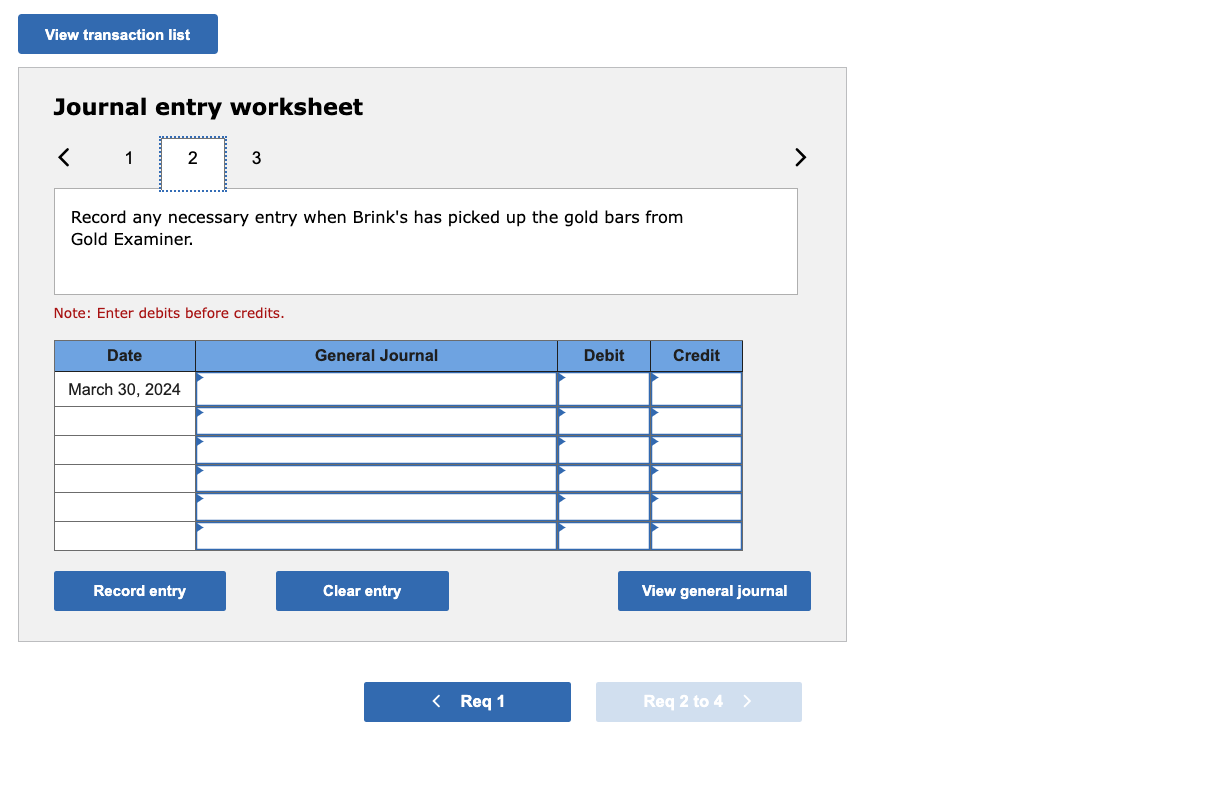Open the View general journal
The height and width of the screenshot is (812, 1228).
(x=714, y=590)
